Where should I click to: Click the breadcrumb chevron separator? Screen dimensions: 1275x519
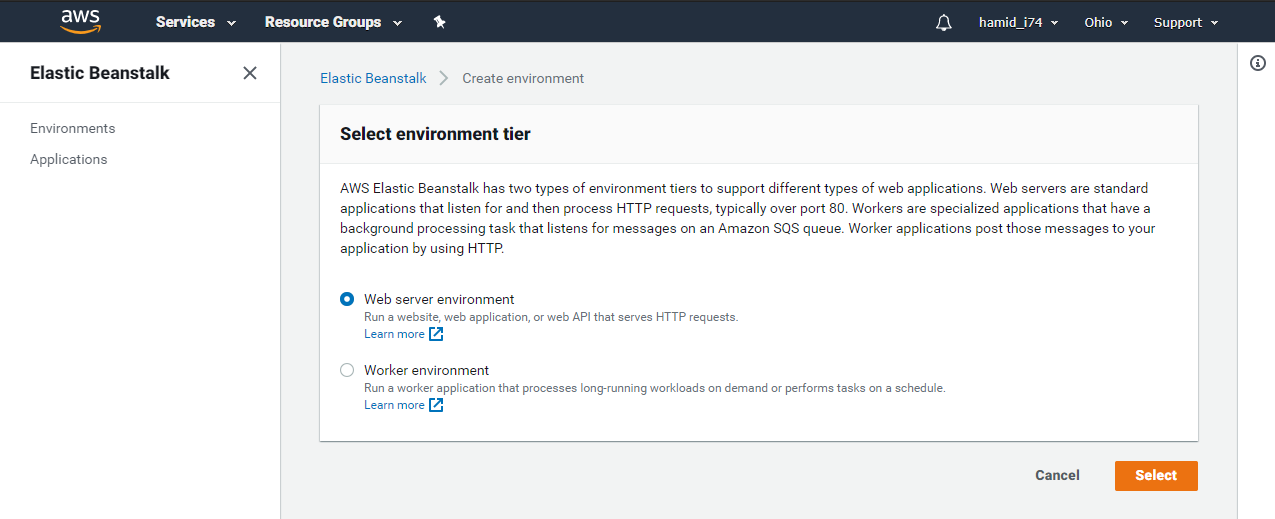tap(444, 78)
